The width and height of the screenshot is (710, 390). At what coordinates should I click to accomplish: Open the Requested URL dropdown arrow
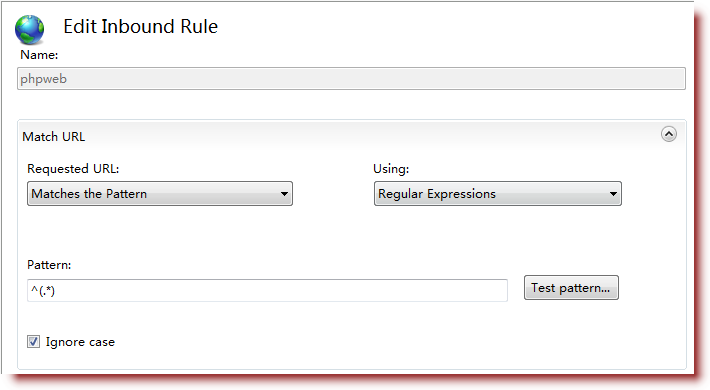point(284,194)
